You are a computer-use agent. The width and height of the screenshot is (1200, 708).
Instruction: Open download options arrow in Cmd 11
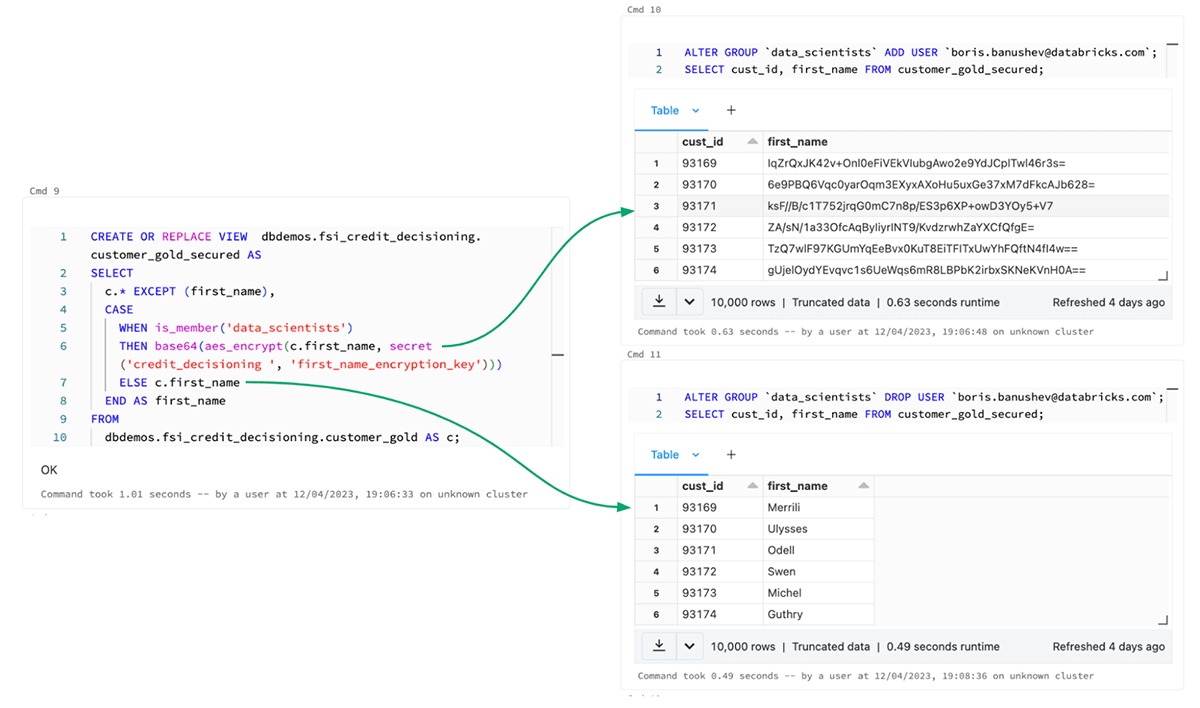[689, 646]
